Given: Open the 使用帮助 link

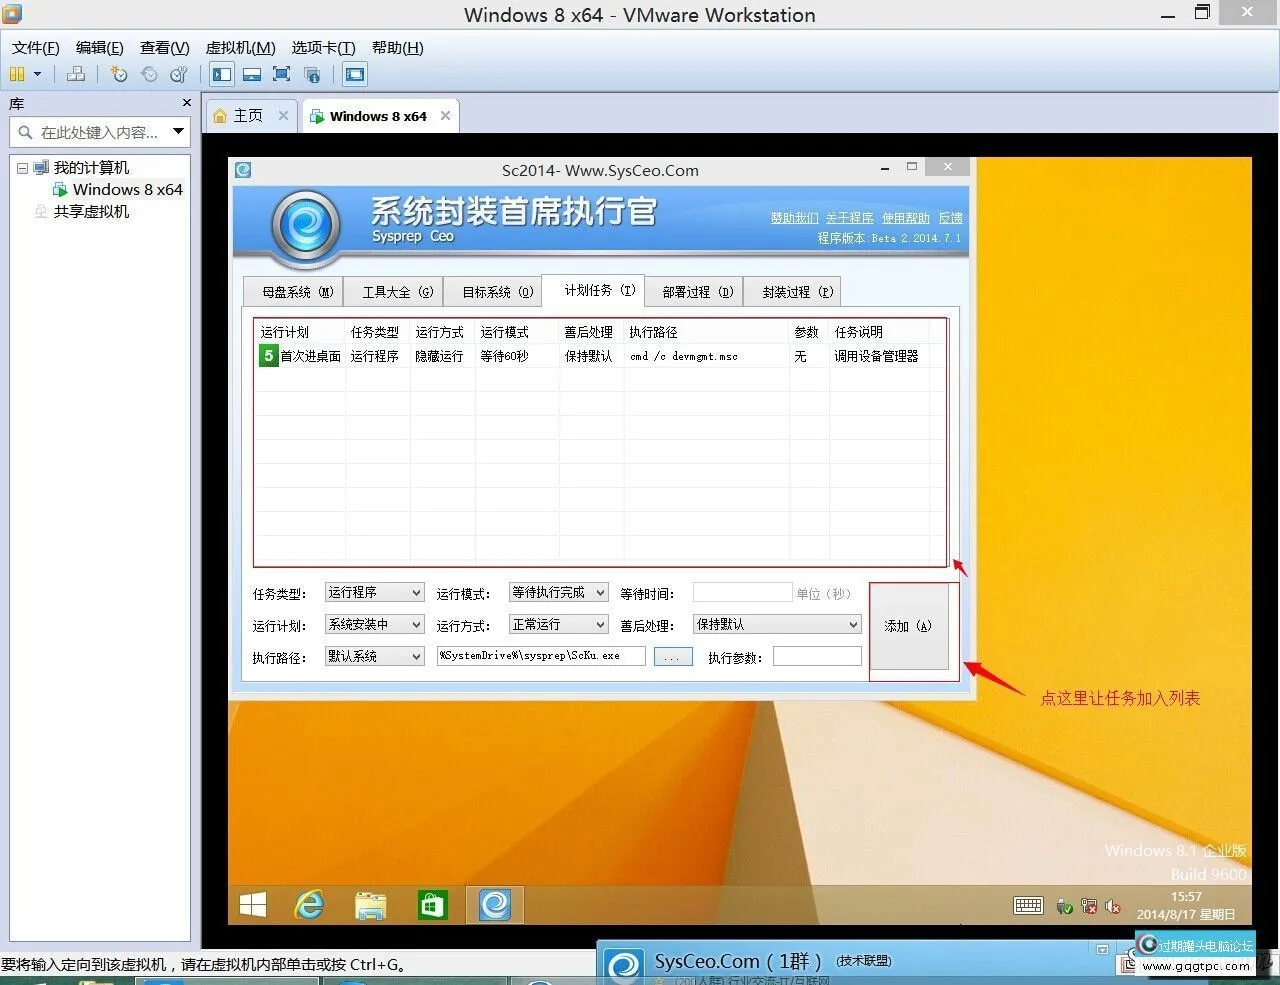Looking at the screenshot, I should pyautogui.click(x=905, y=218).
